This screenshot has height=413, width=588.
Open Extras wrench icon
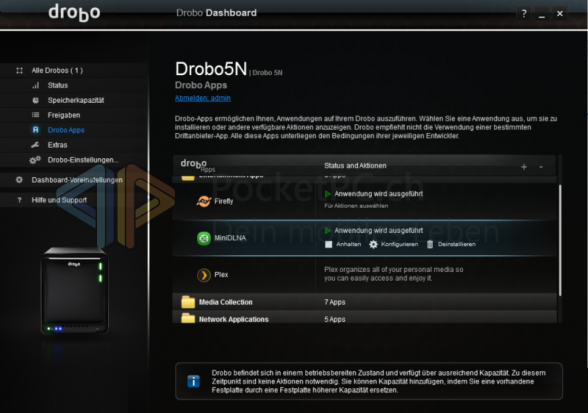[35, 145]
